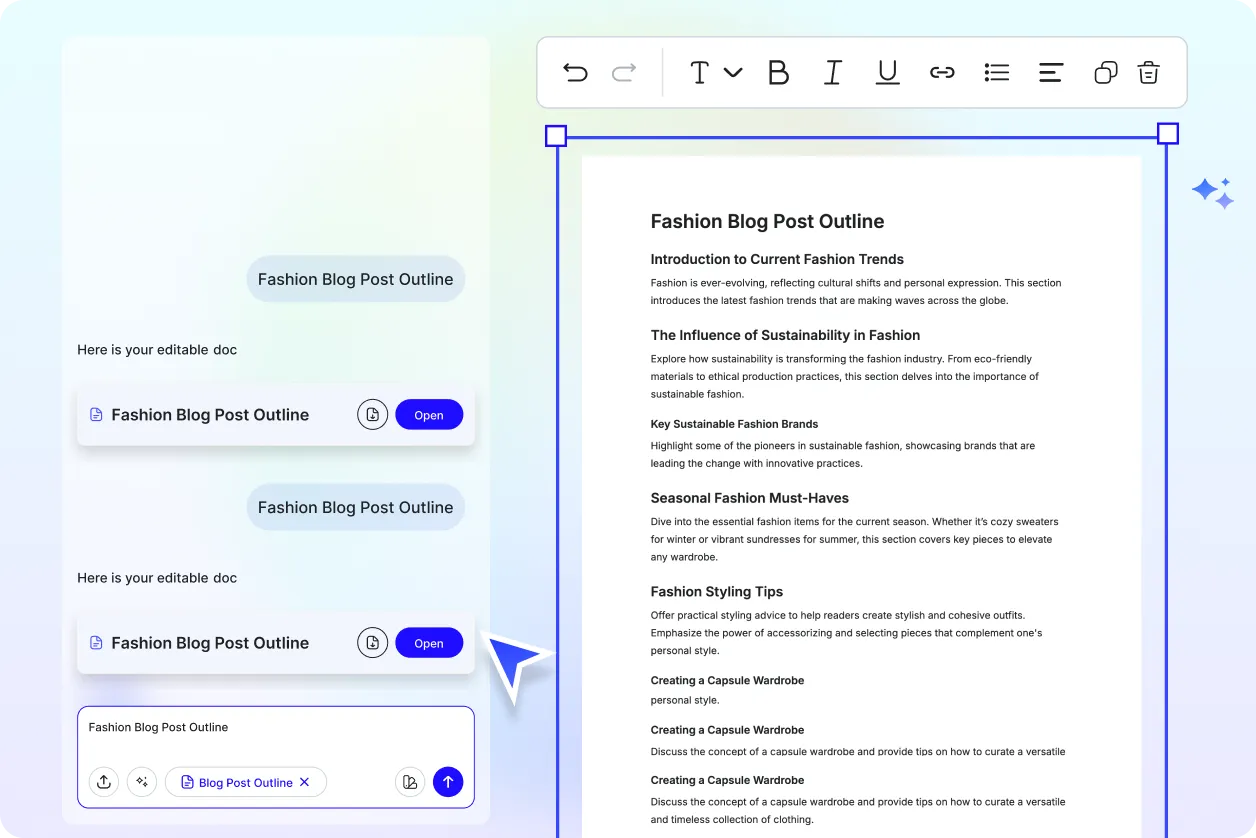The image size is (1256, 838).
Task: Click the document's top-left resize handle
Action: (x=556, y=135)
